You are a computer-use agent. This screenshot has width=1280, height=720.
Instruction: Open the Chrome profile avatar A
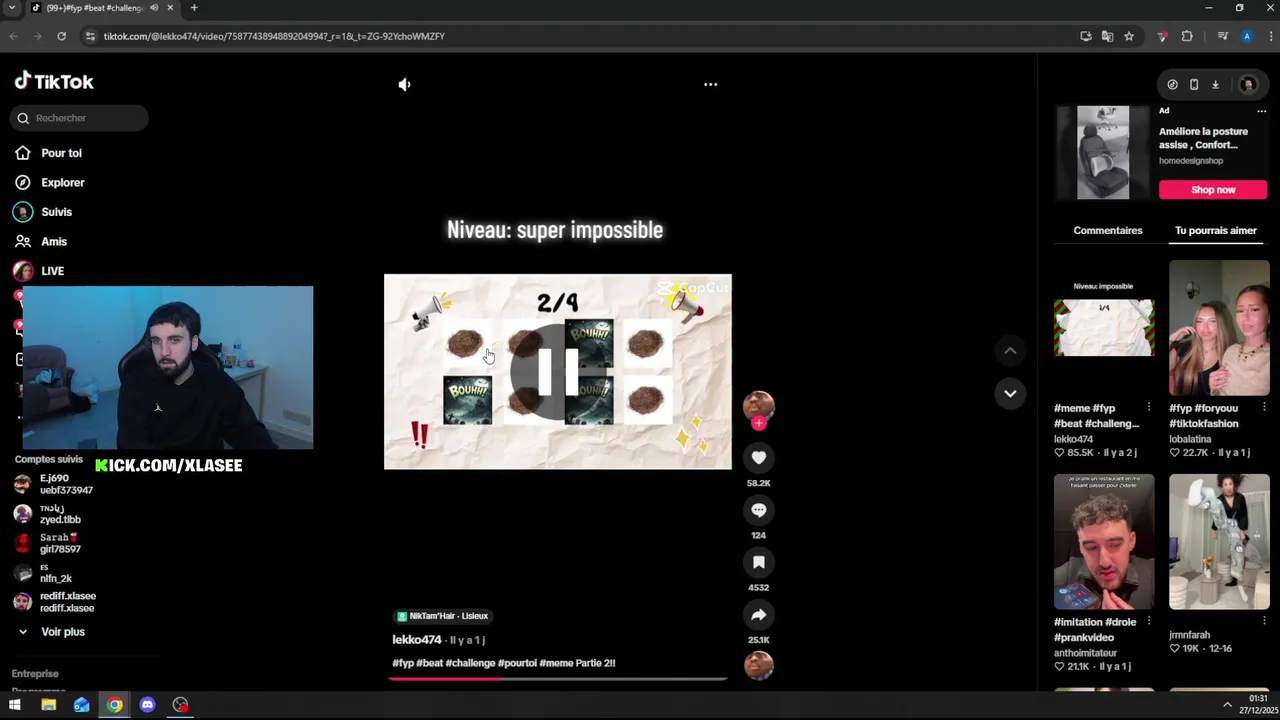tap(1246, 36)
